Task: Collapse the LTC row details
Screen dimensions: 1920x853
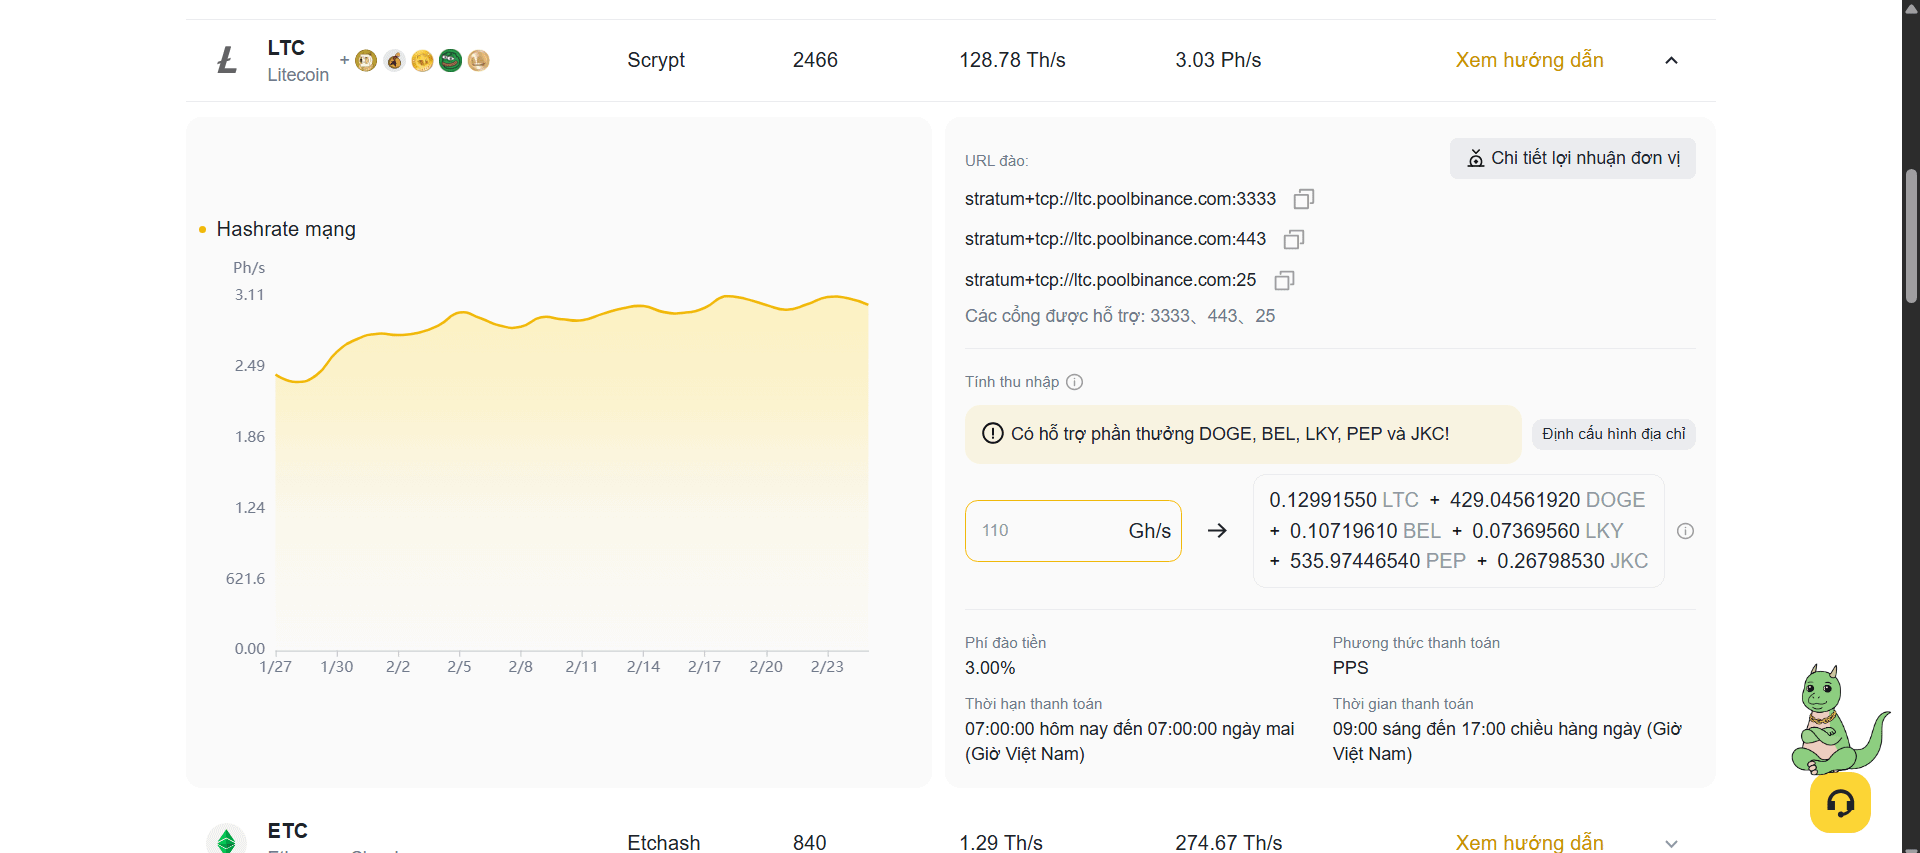Action: (1671, 61)
